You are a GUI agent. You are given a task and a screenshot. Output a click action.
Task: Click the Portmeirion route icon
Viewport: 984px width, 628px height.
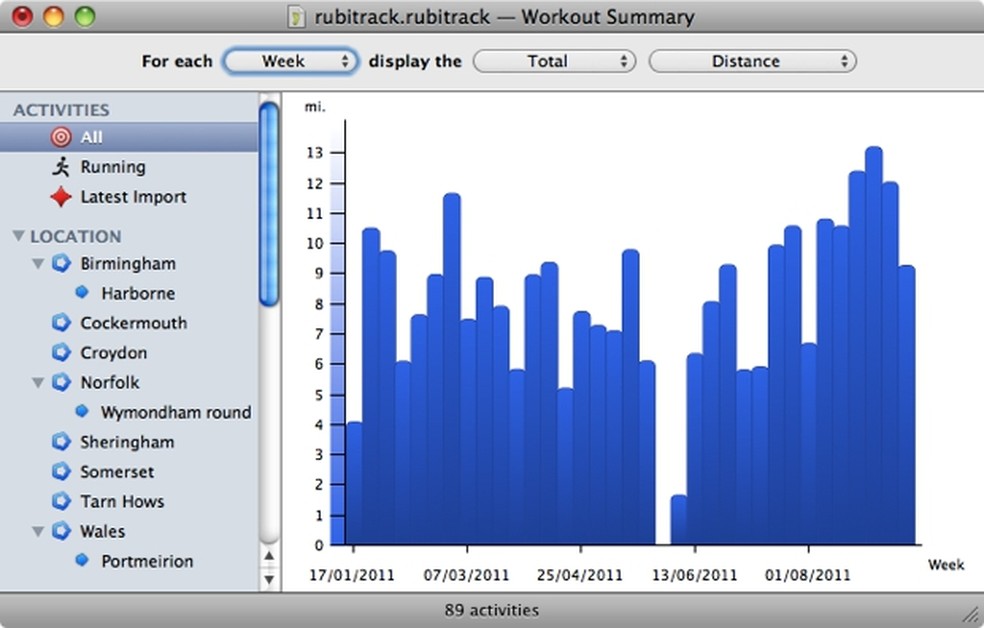tap(82, 560)
